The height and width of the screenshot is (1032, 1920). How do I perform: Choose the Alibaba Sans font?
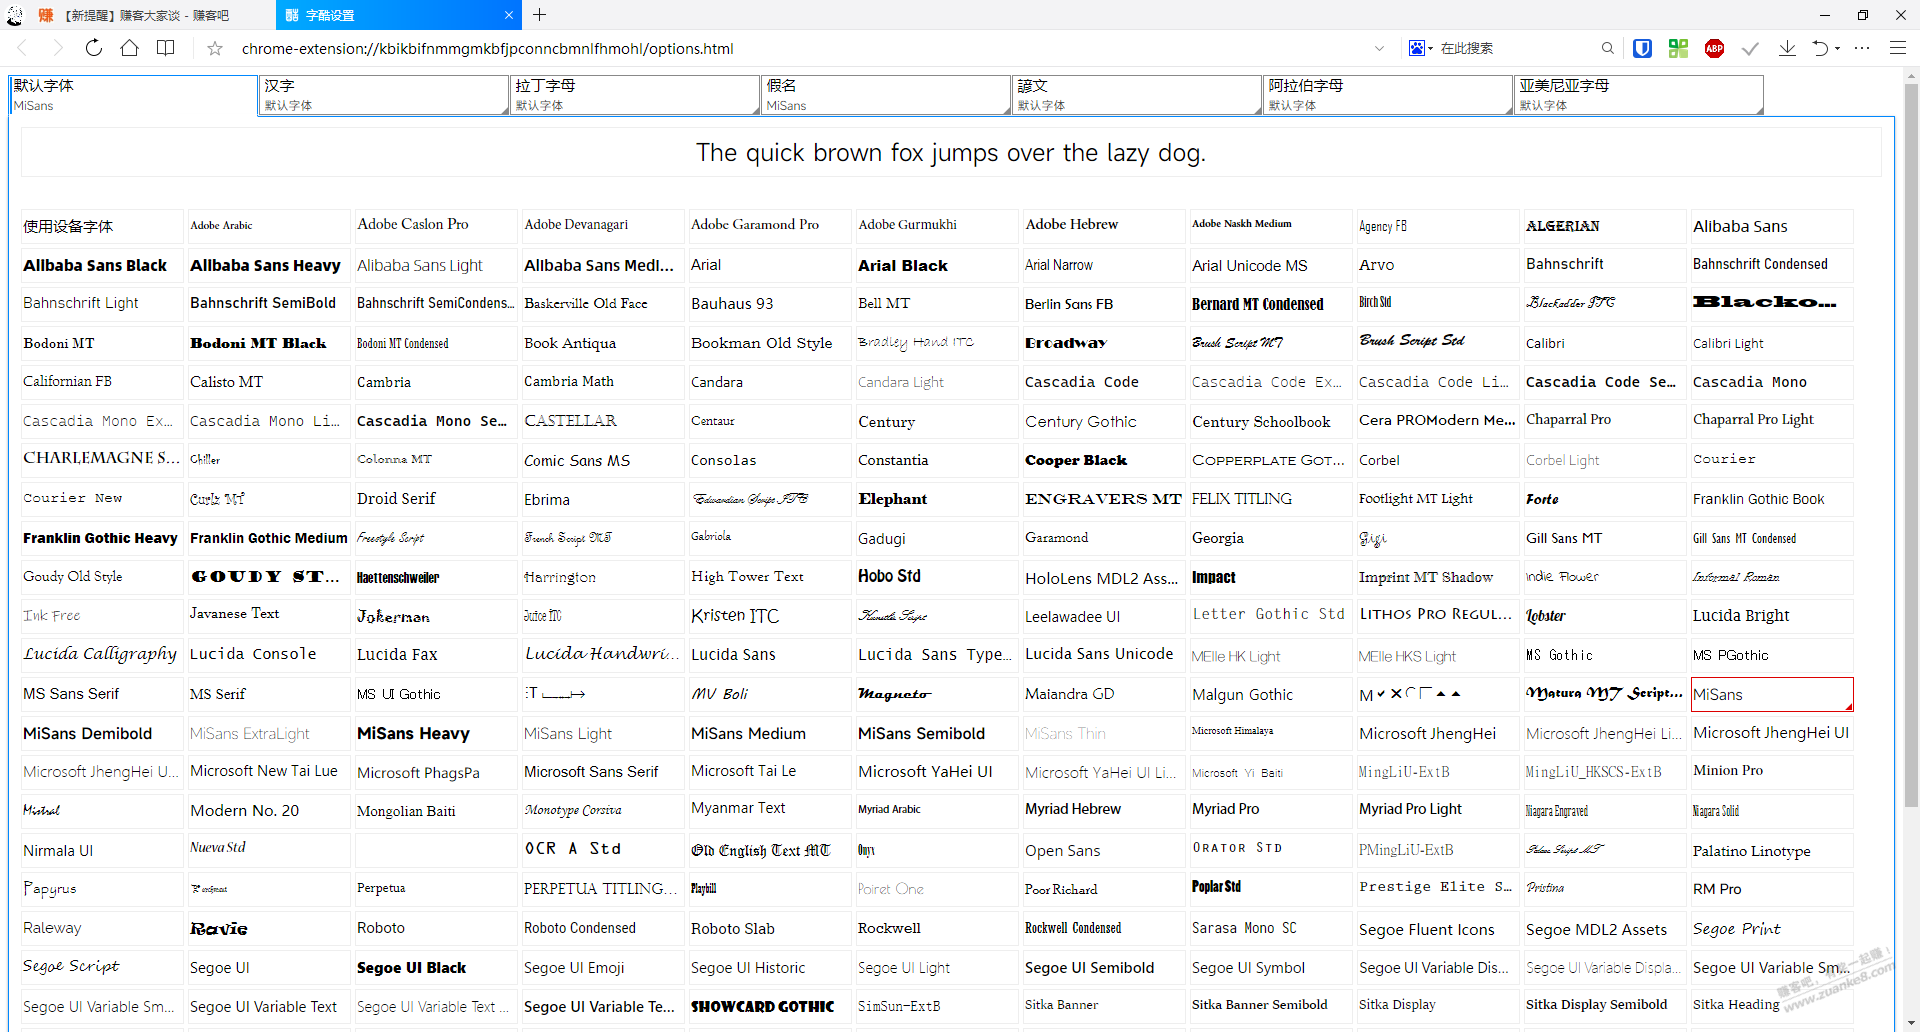point(1771,226)
